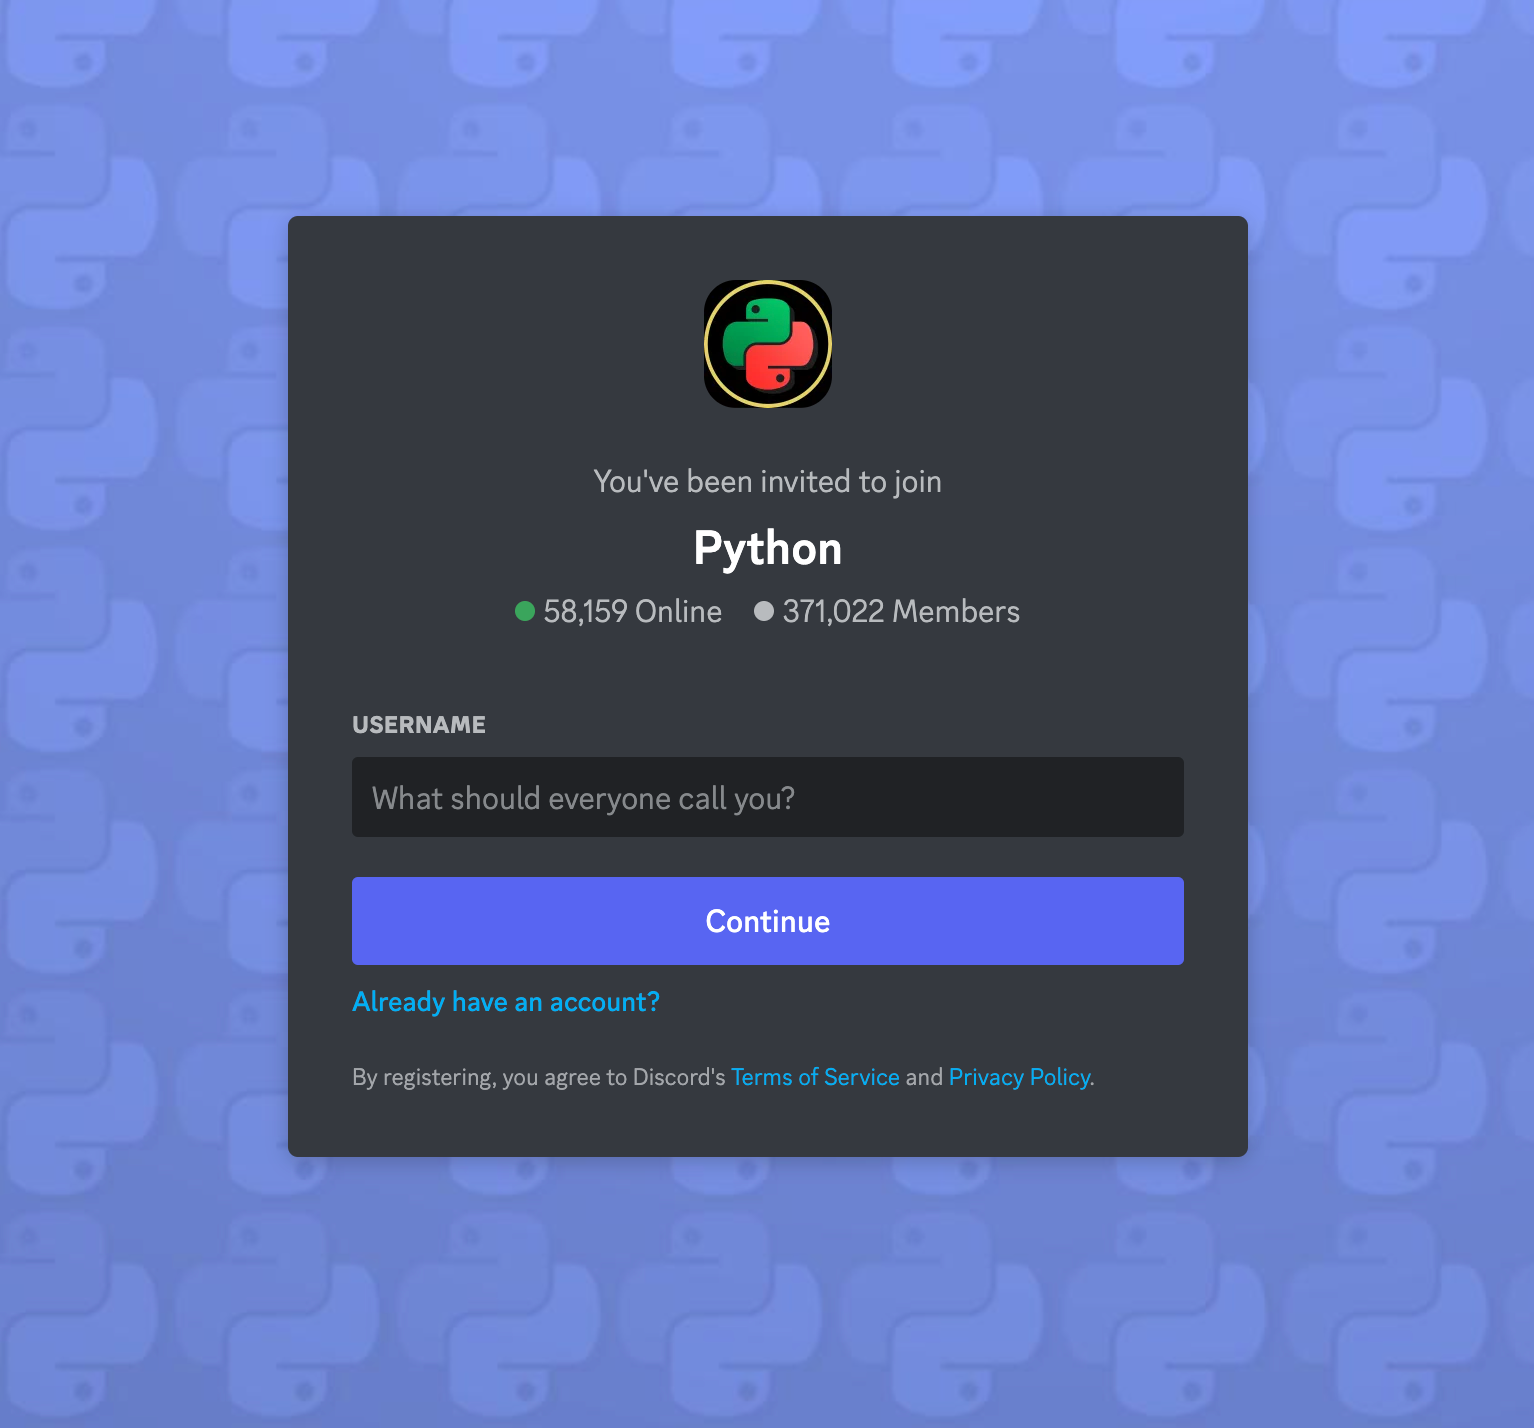Focus the username input field

(x=768, y=797)
